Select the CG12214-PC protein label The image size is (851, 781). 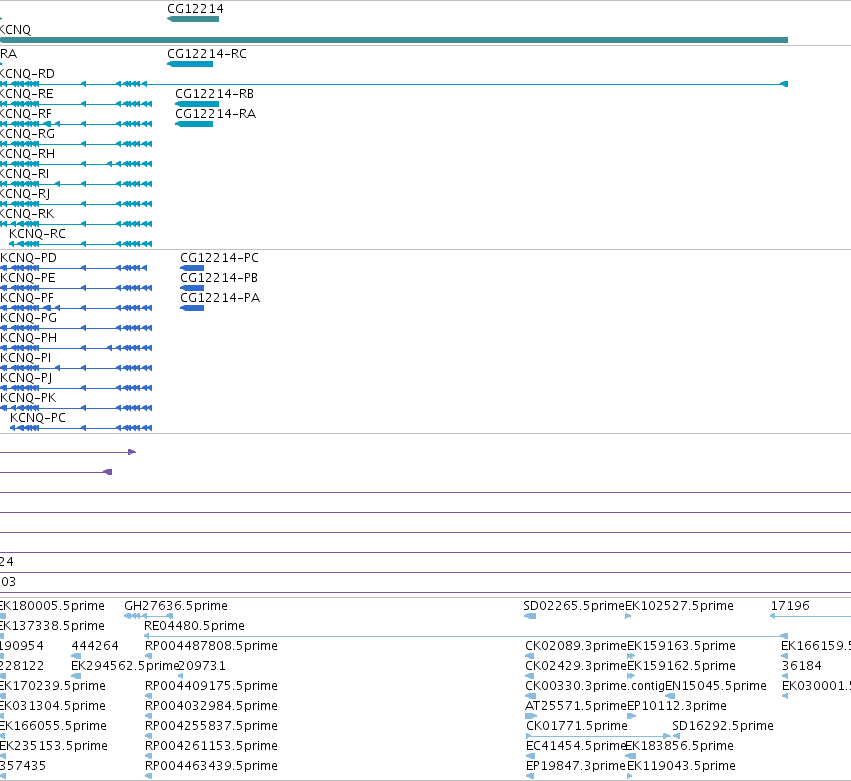coord(219,258)
